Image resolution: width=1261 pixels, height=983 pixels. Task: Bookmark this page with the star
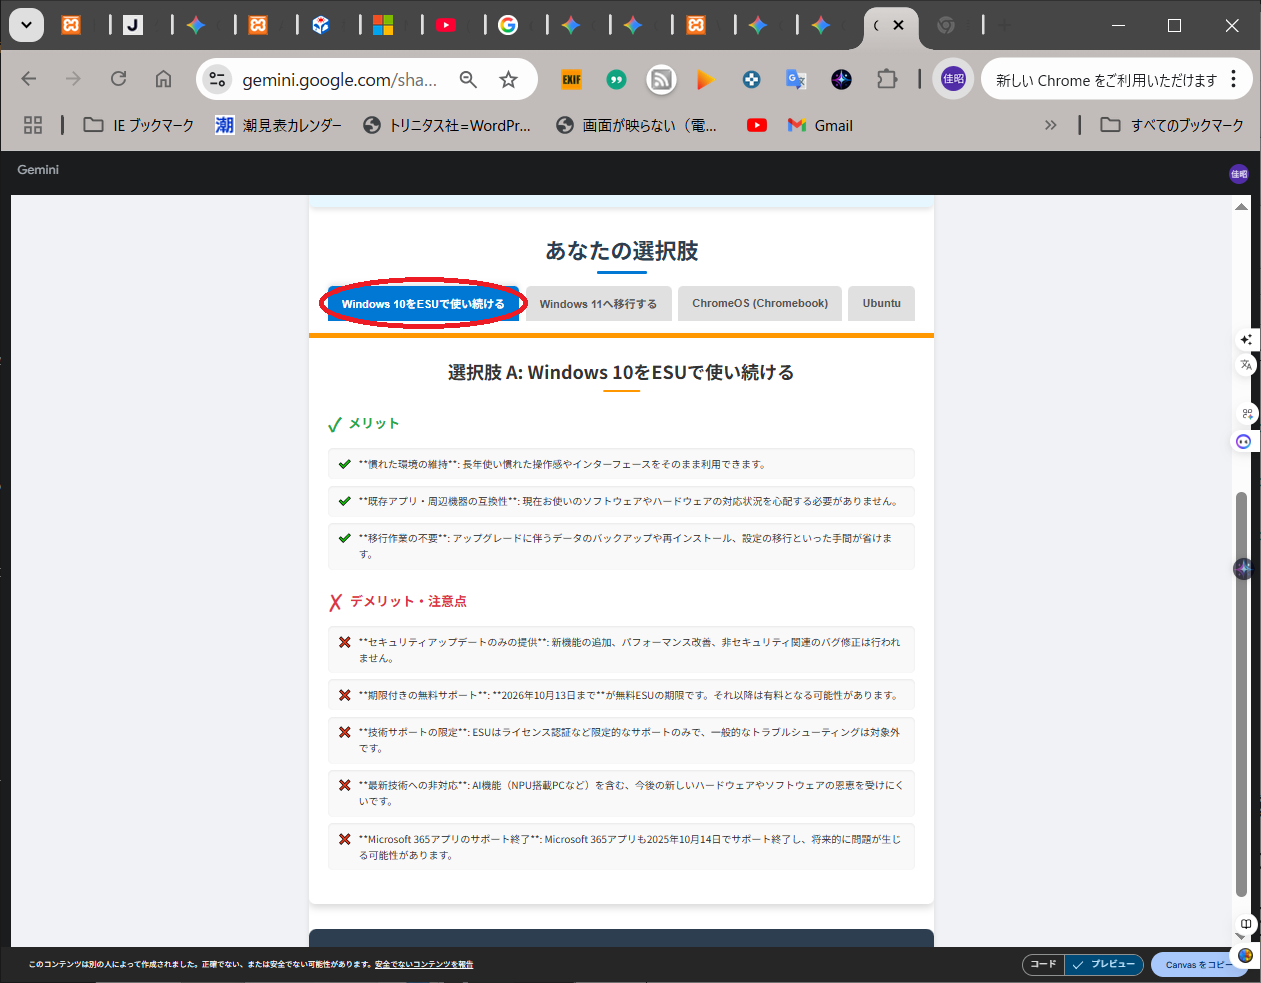509,79
